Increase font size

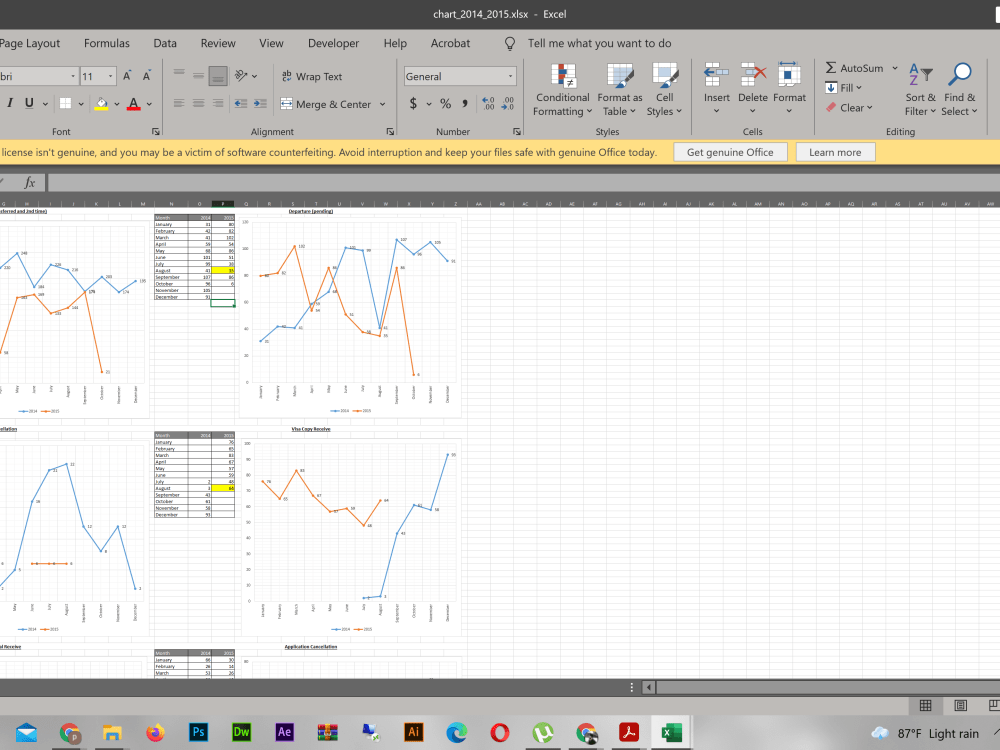(127, 77)
